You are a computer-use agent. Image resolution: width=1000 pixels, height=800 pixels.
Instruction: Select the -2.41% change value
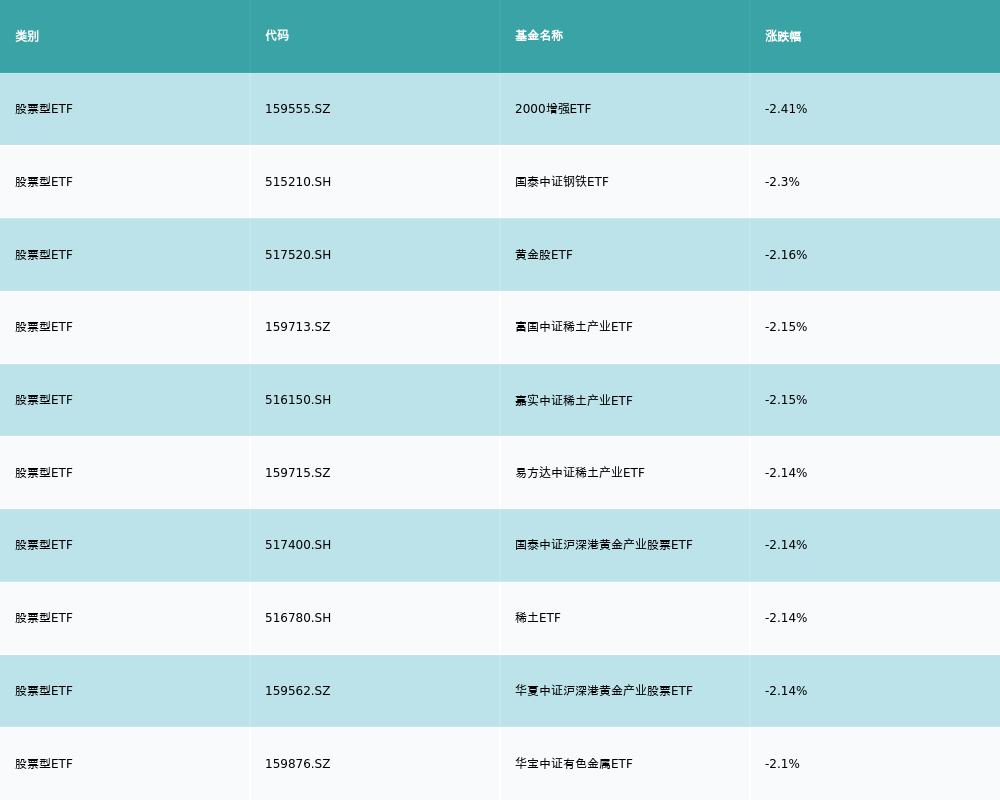coord(786,109)
